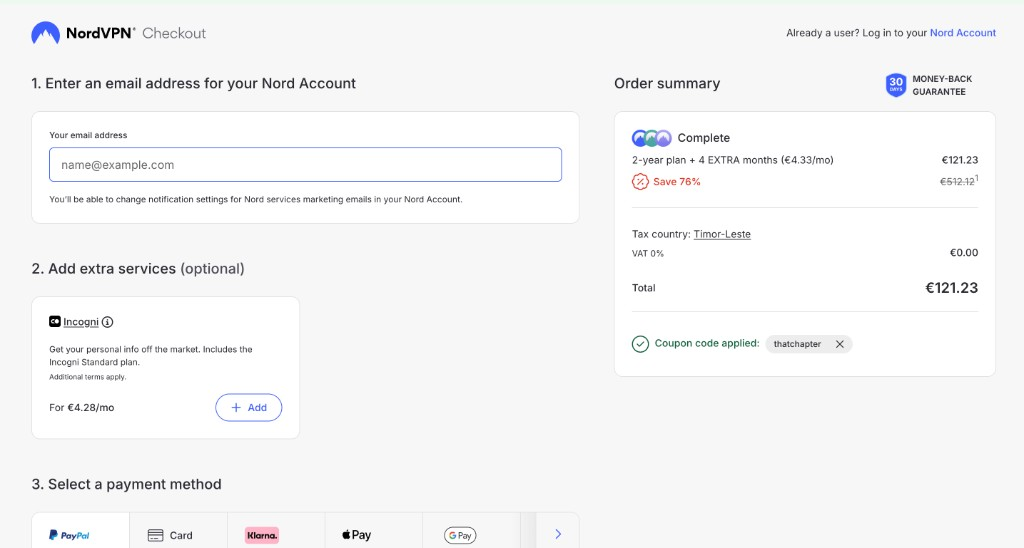Click the Save 76% discount badge icon
Viewport: 1024px width, 548px height.
[x=640, y=182]
